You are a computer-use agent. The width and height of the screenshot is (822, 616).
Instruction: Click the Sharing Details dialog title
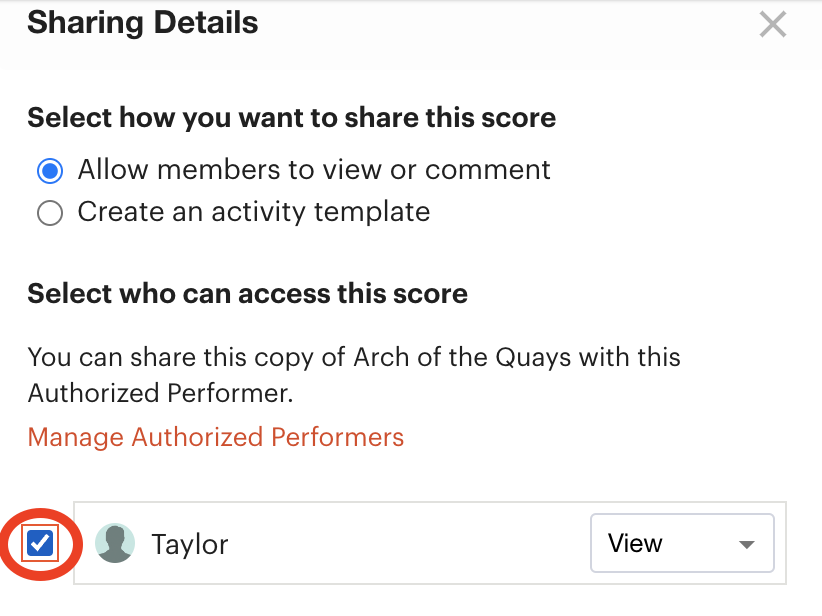pos(143,23)
